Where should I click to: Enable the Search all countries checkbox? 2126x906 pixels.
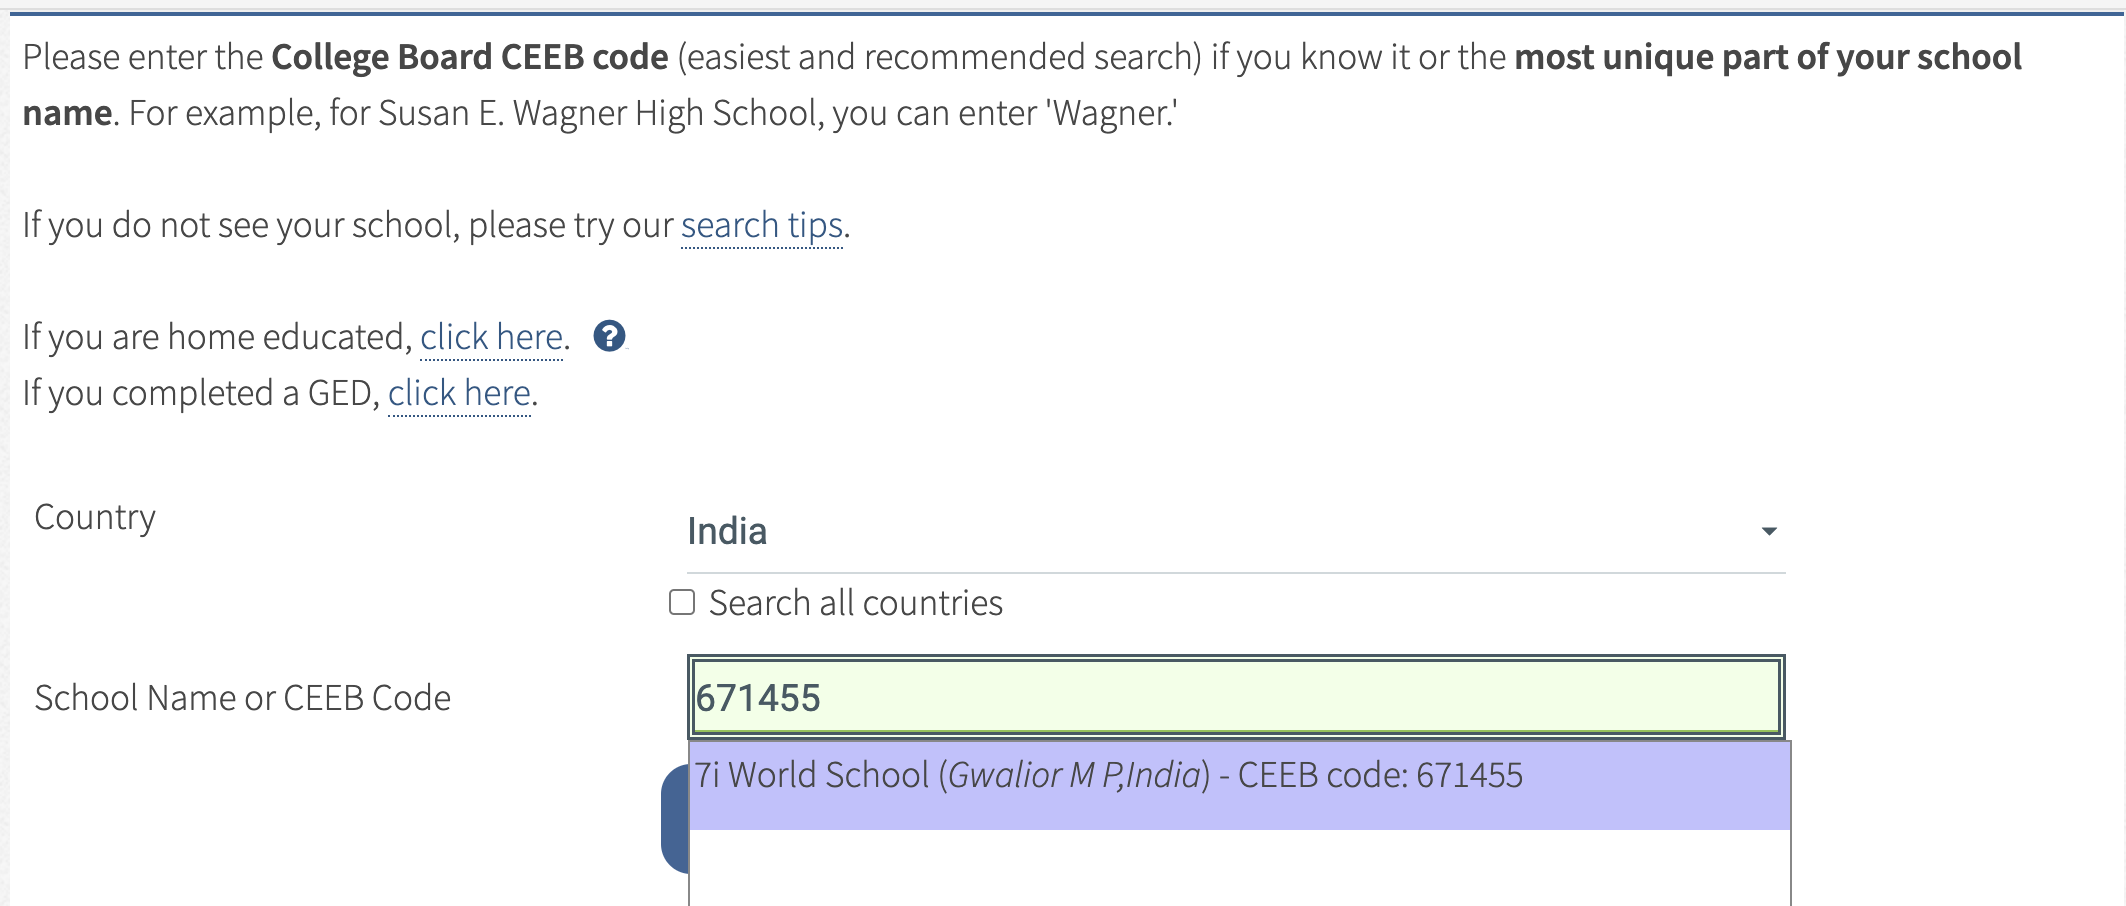(682, 602)
